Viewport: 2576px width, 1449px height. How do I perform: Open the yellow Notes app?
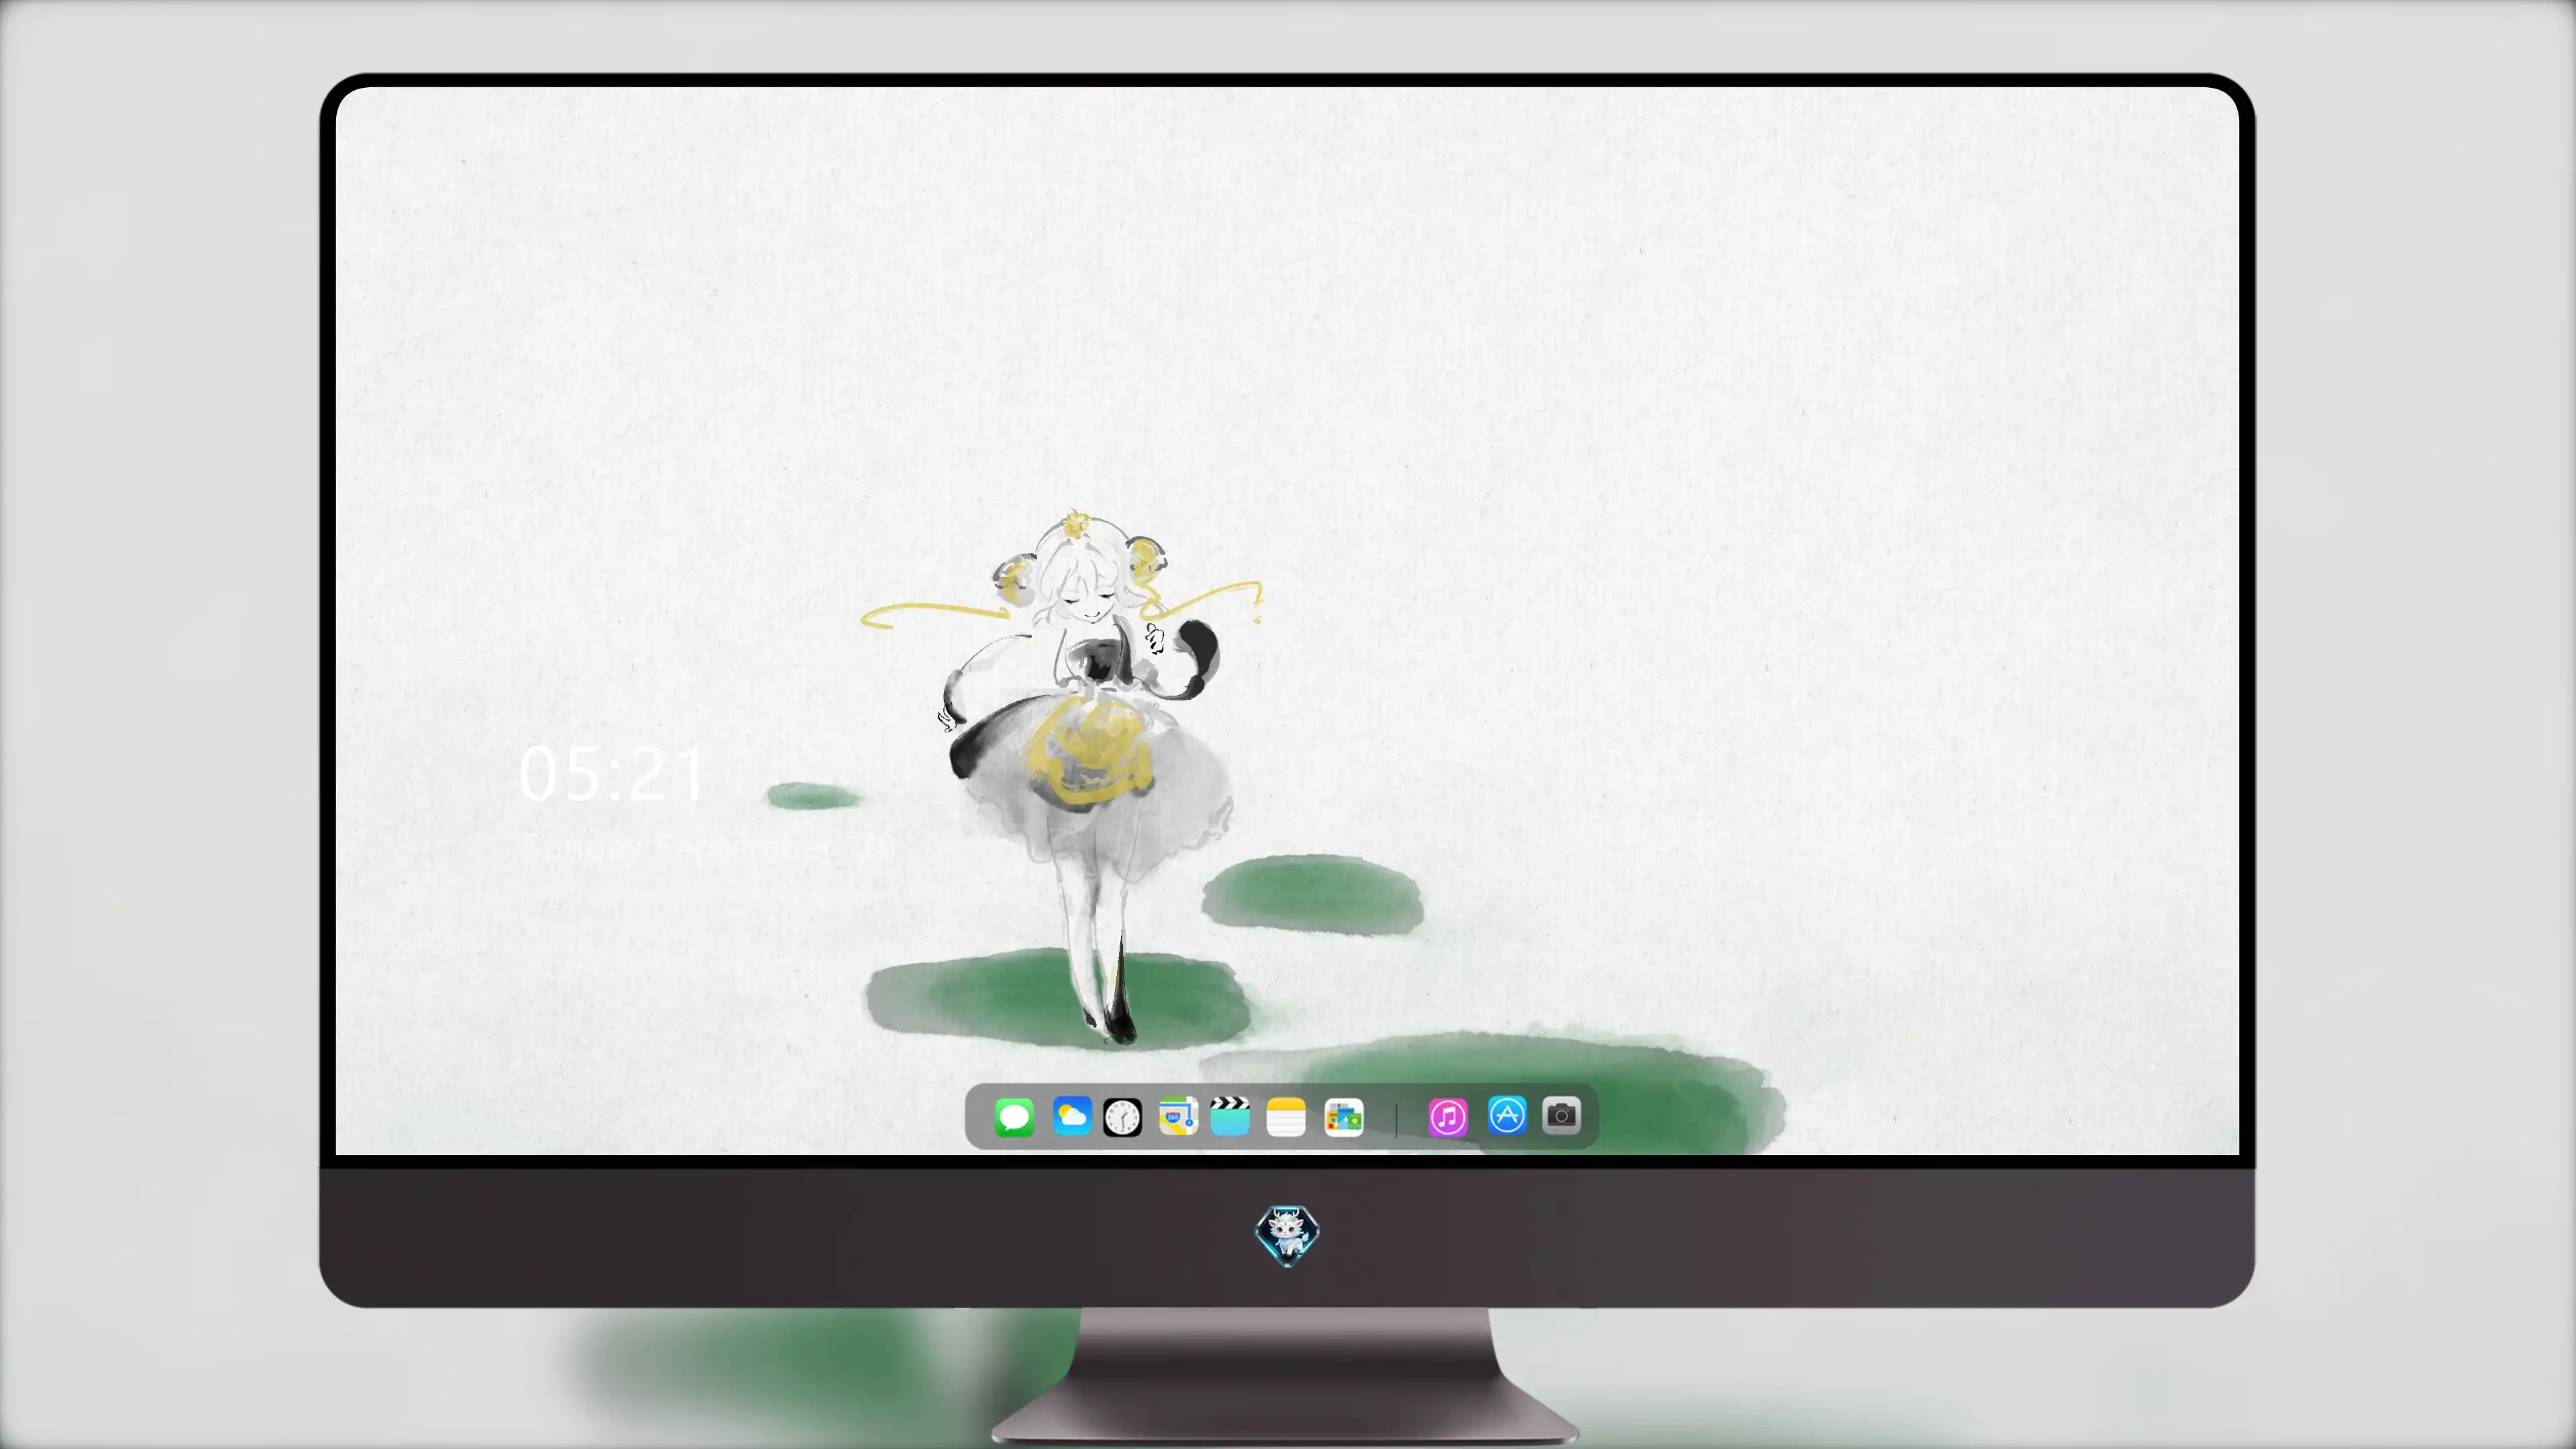coord(1286,1117)
